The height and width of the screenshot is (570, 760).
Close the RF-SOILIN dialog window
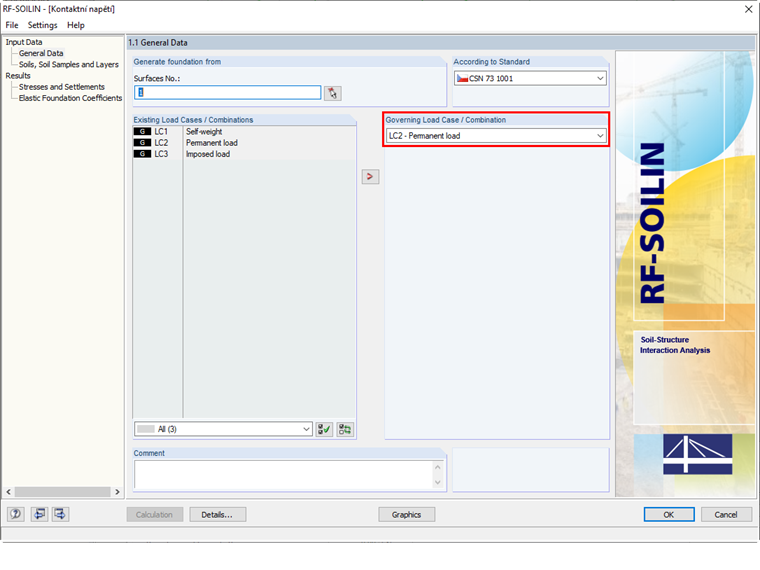(x=748, y=9)
